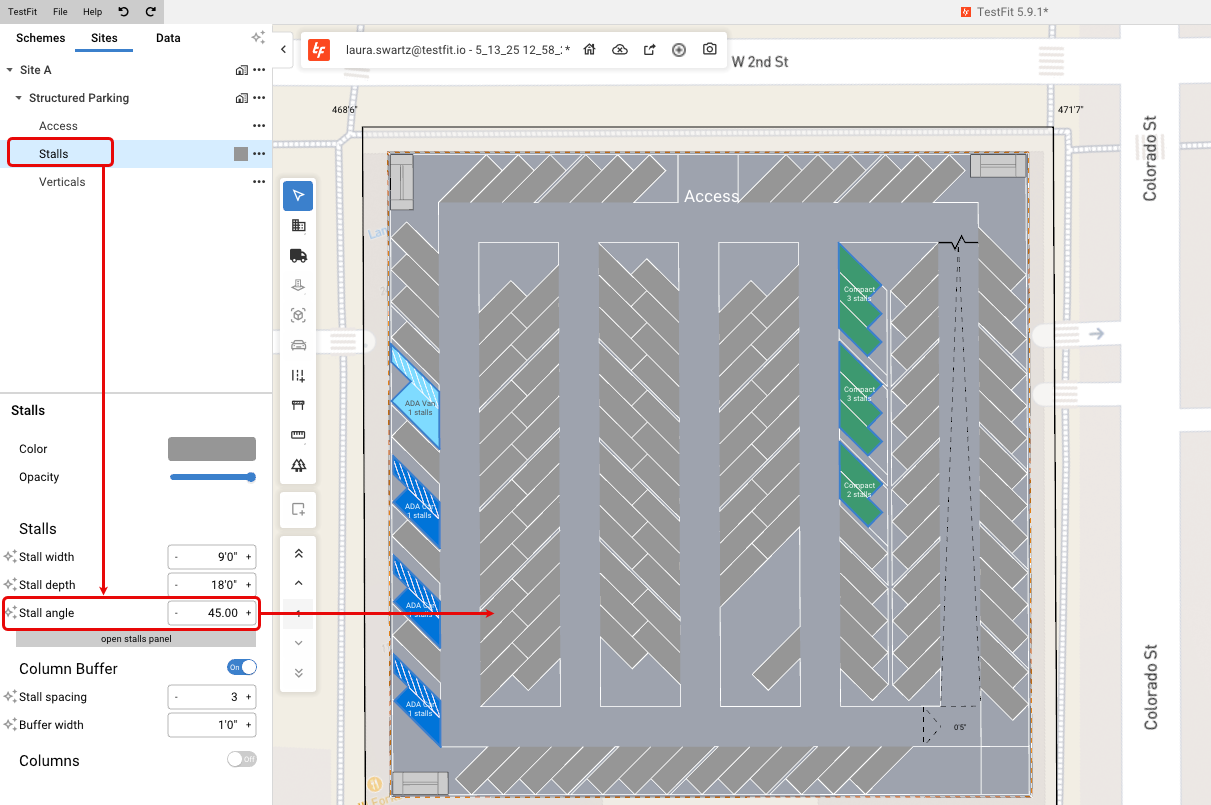Click the cloud save icon

(620, 49)
